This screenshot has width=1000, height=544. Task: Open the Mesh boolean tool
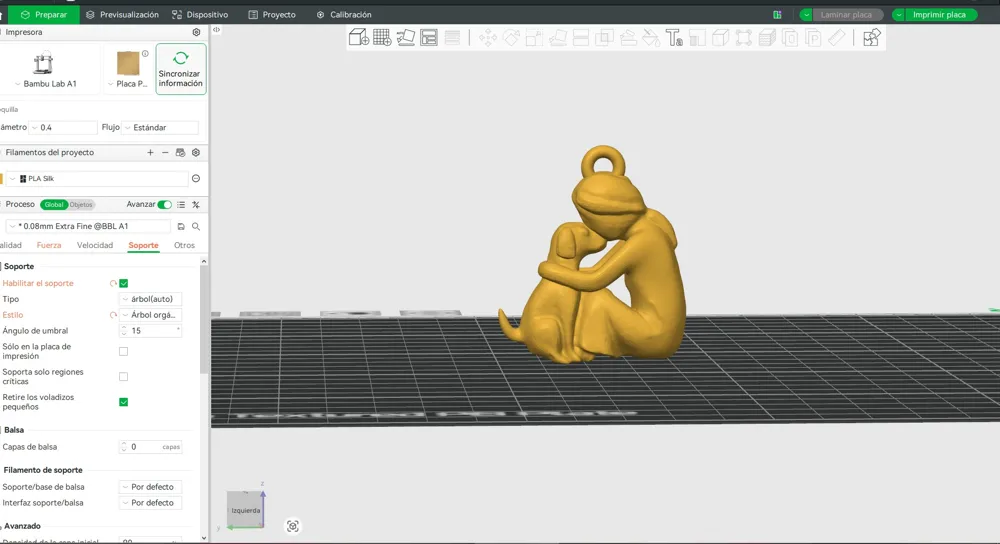pos(604,38)
